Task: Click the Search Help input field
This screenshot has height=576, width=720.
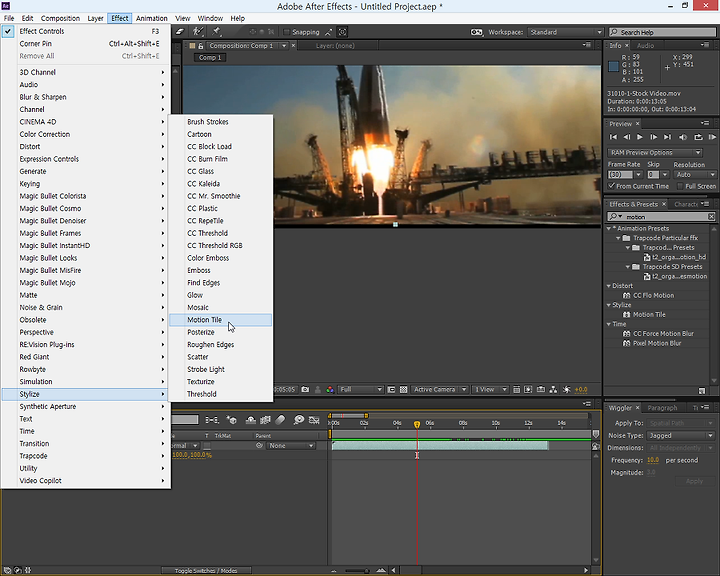Action: 663,32
